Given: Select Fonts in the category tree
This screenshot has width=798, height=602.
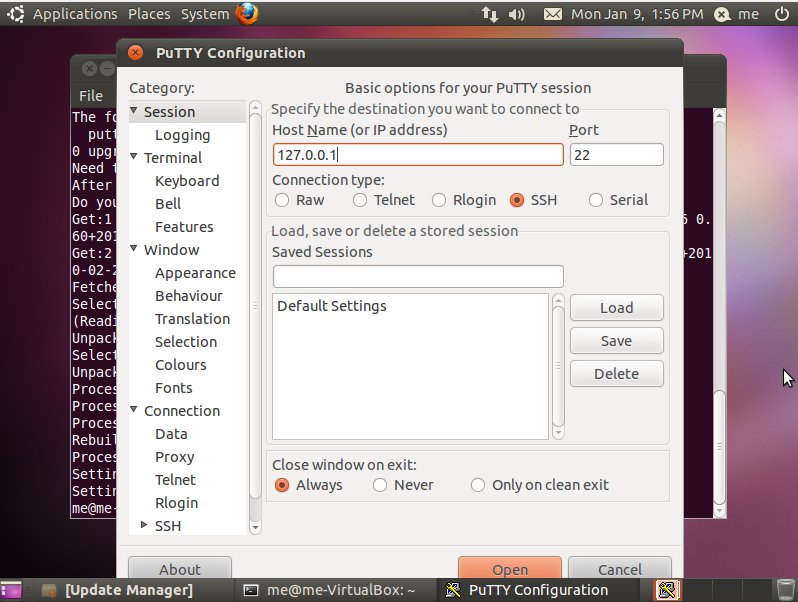Looking at the screenshot, I should coord(174,388).
